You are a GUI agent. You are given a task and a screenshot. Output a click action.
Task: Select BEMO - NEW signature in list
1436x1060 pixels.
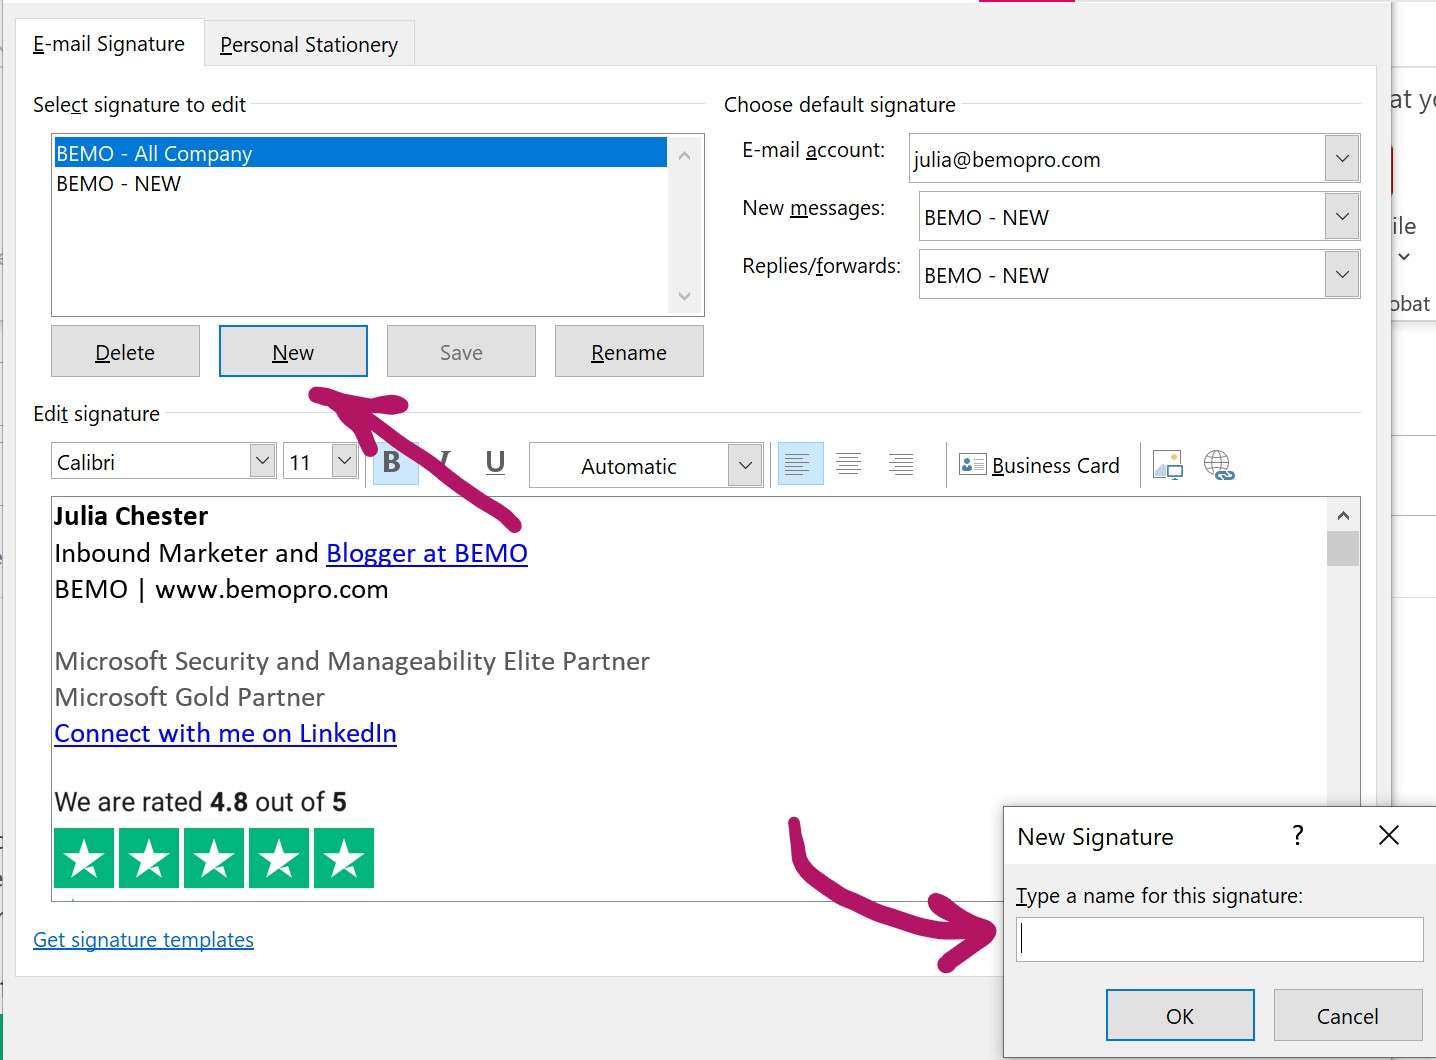[360, 184]
